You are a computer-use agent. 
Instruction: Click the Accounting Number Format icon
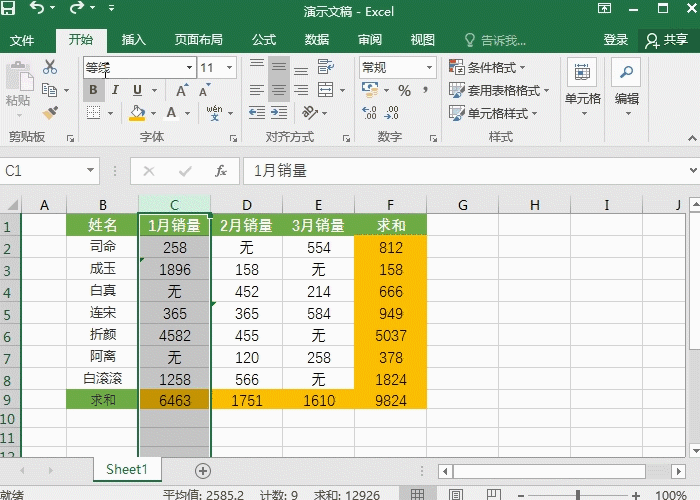(370, 90)
